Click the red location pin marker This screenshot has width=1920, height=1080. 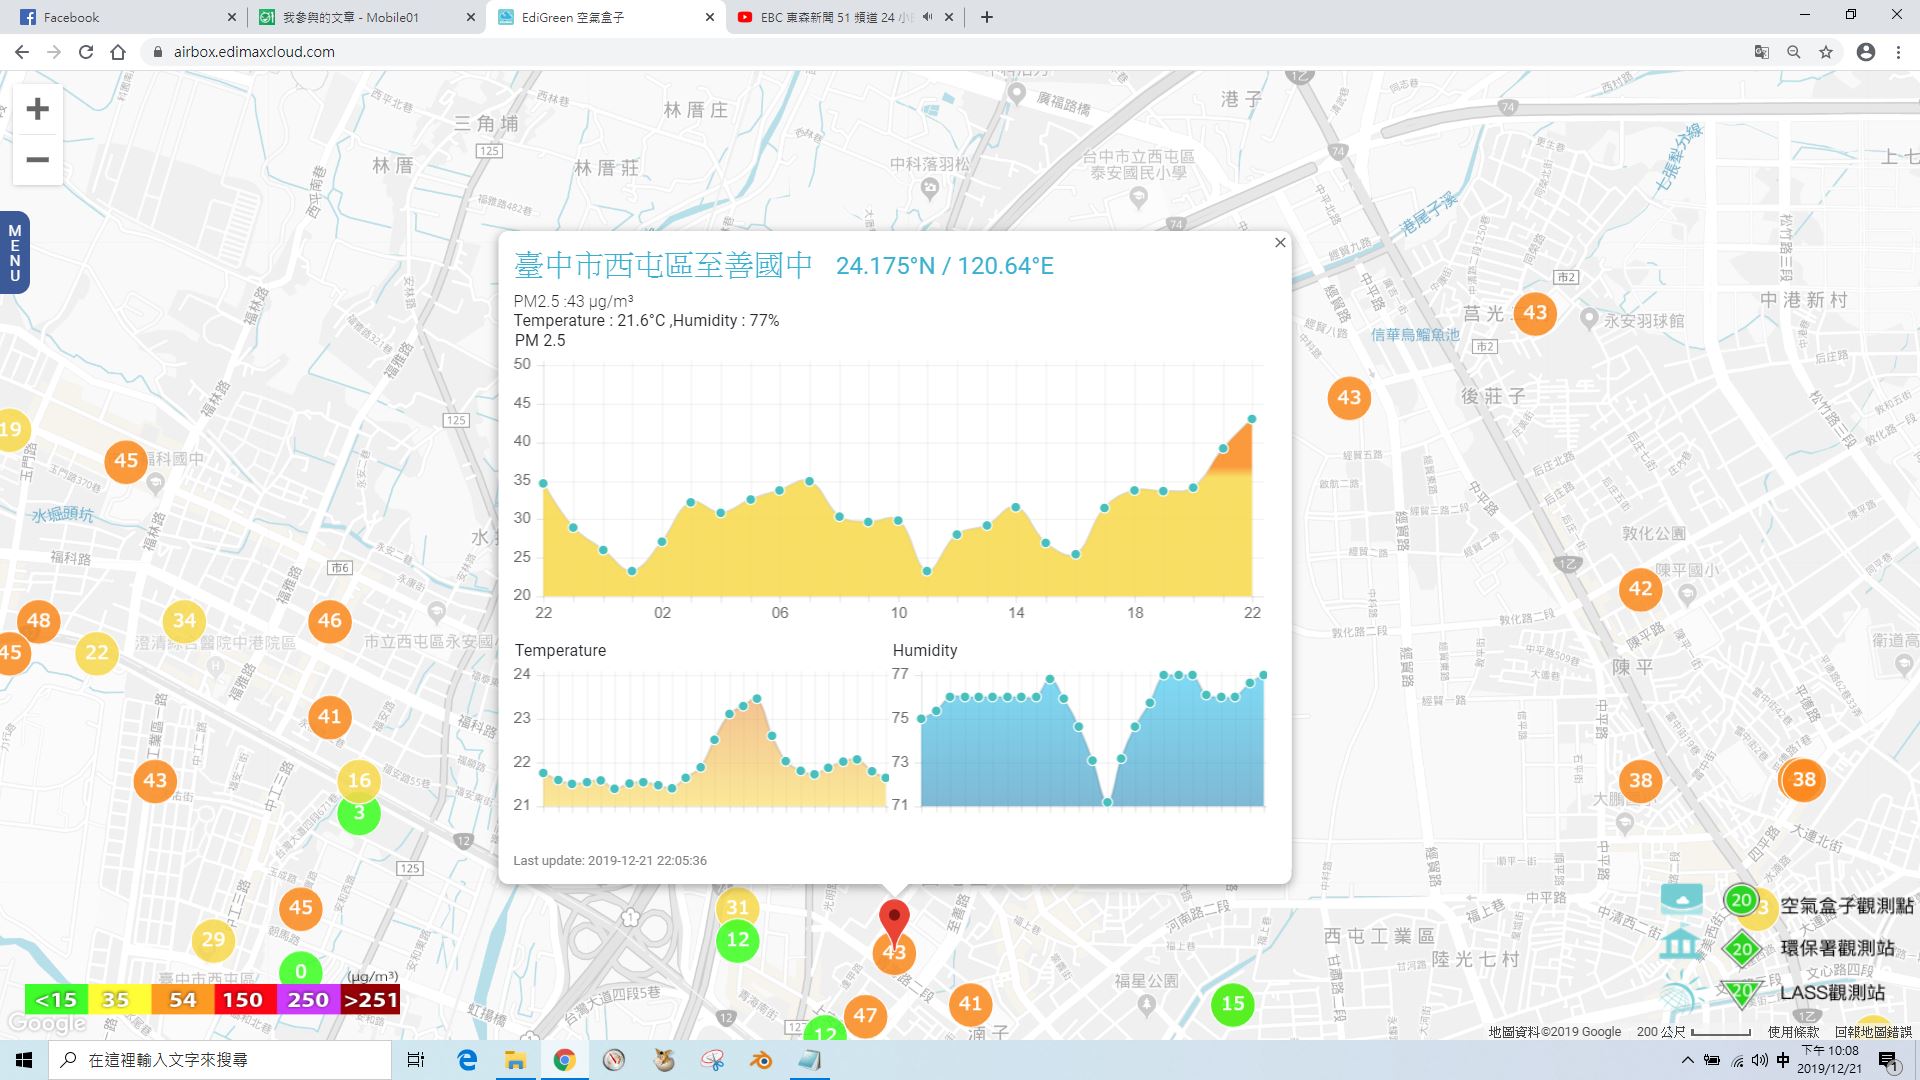click(894, 920)
